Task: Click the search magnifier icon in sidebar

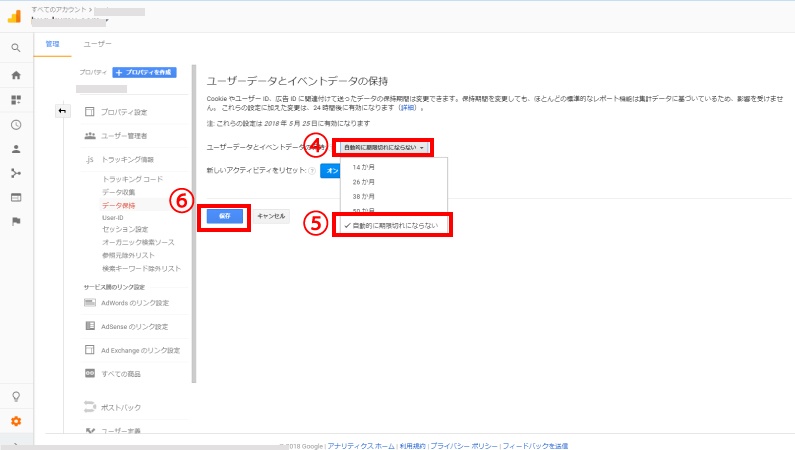Action: click(15, 47)
